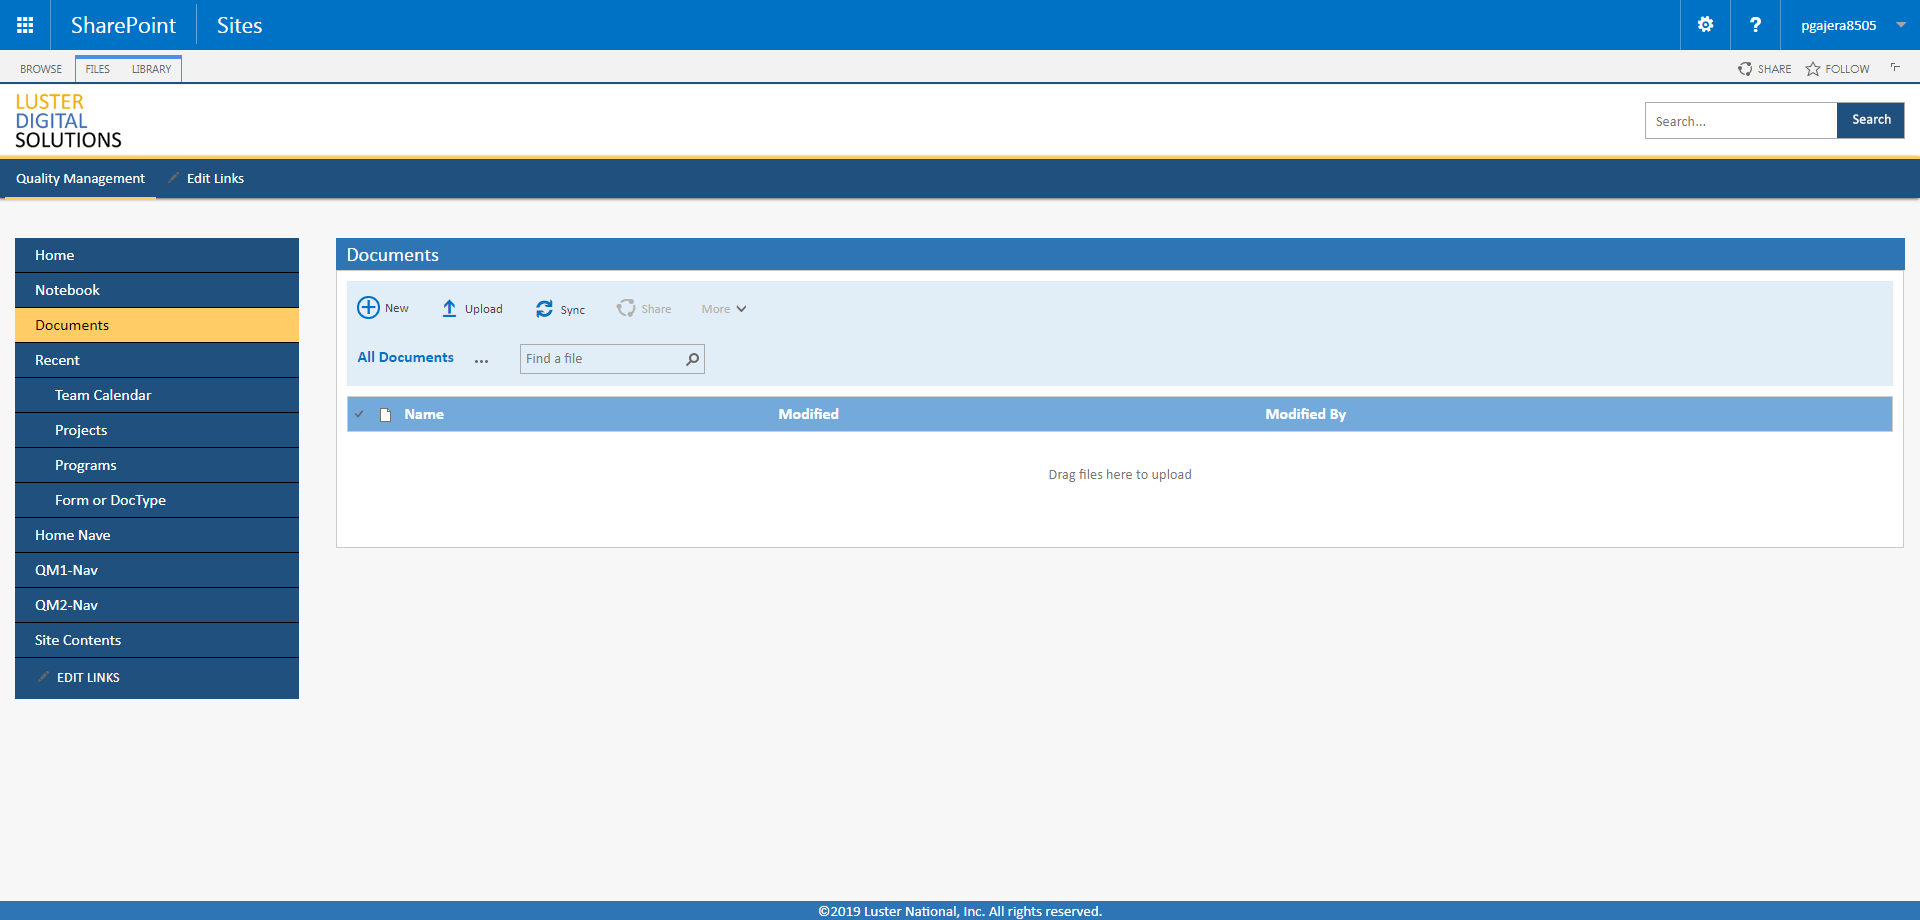Select the Quality Management navigation tab
This screenshot has width=1920, height=920.
[80, 178]
